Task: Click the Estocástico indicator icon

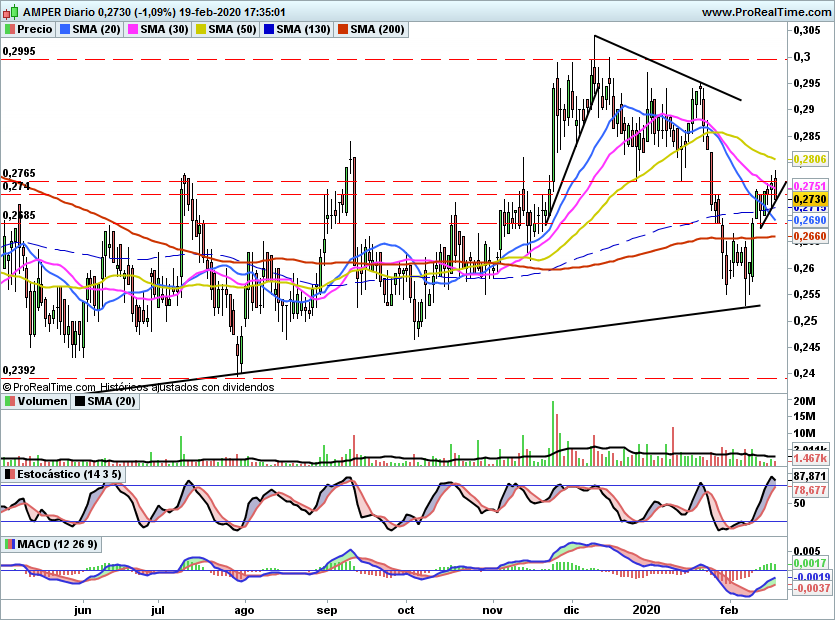Action: point(10,474)
